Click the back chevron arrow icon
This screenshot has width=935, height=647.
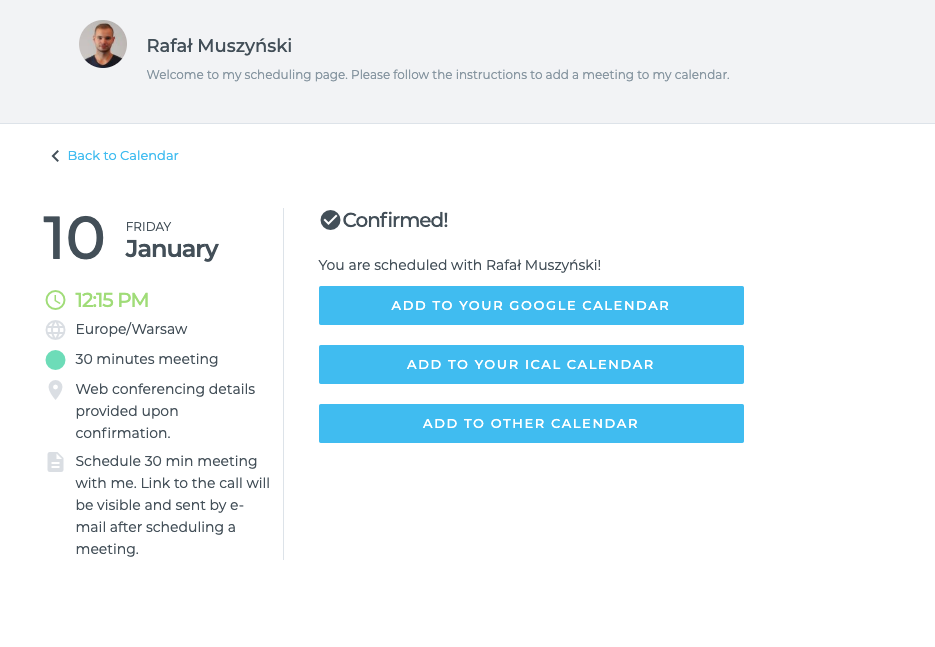(55, 156)
